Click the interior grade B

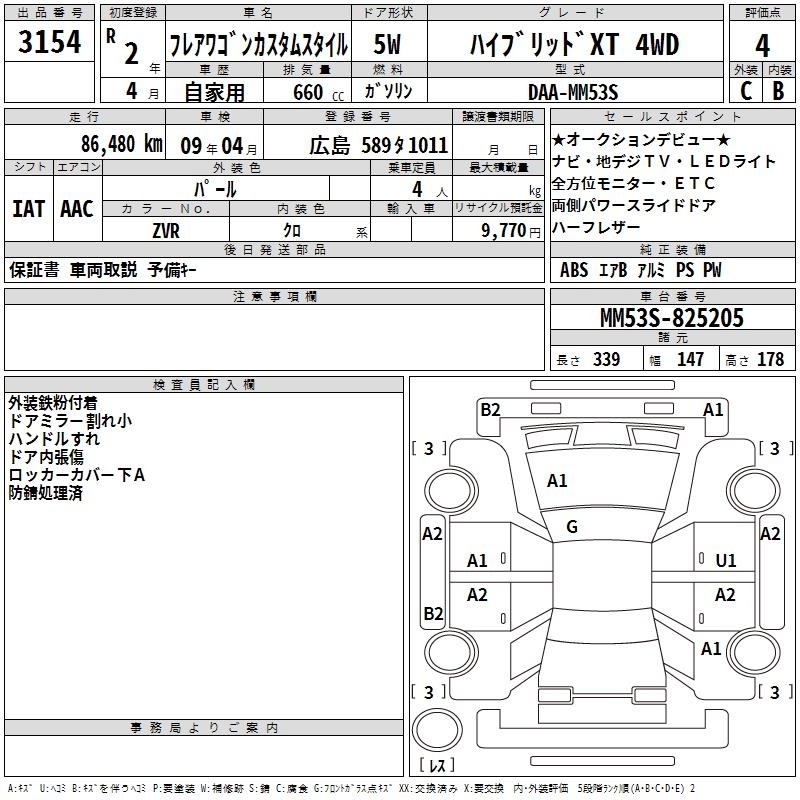tap(778, 92)
